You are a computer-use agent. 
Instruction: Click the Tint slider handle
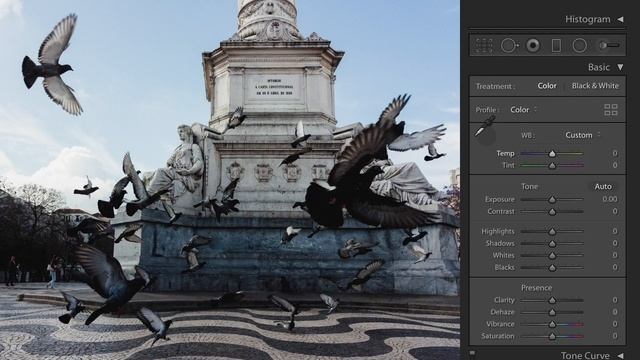[x=552, y=165]
